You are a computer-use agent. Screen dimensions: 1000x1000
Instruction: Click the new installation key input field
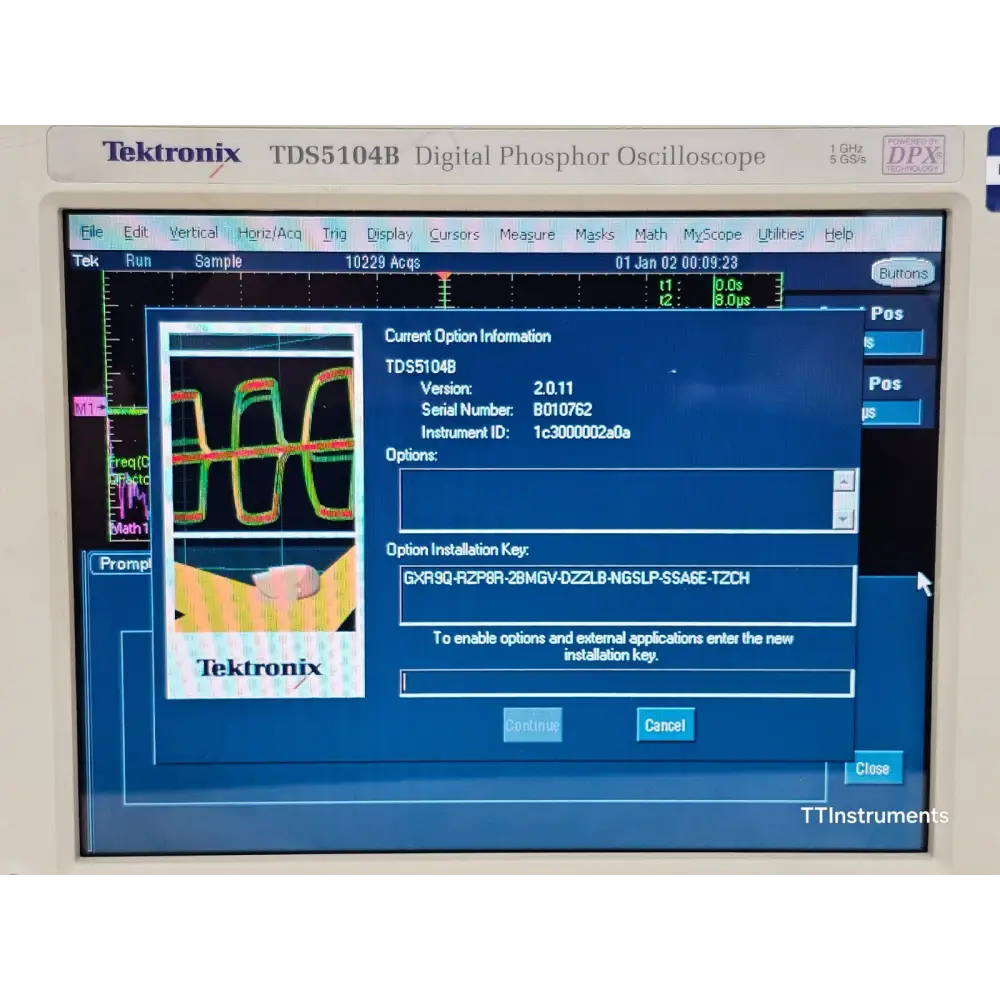coord(626,682)
